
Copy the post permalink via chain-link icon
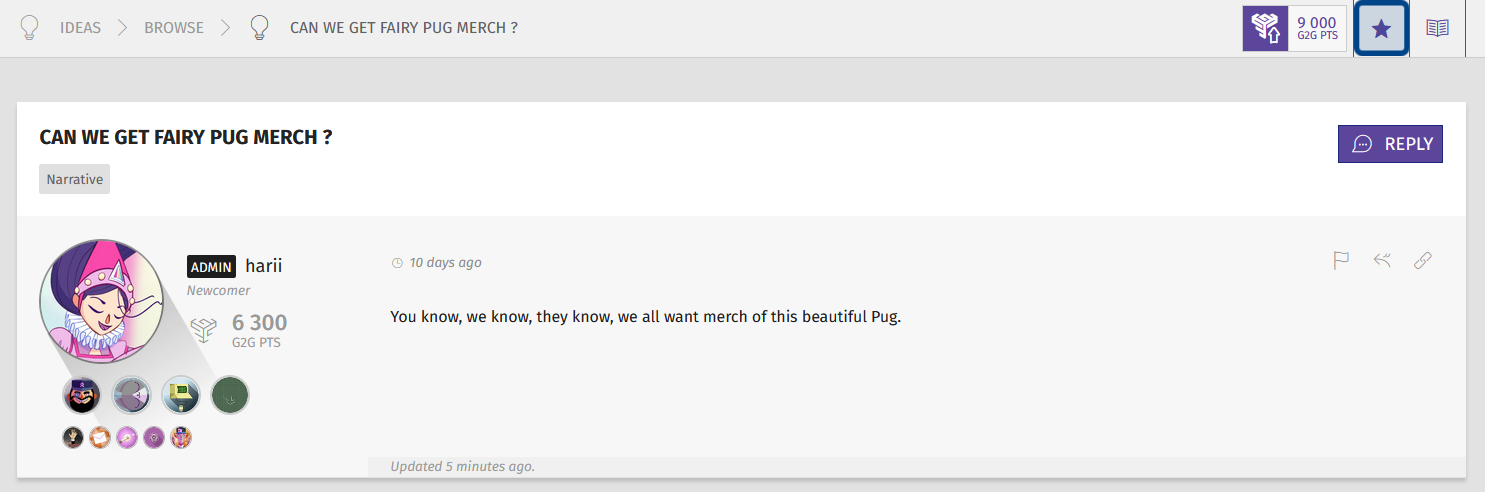[1423, 261]
